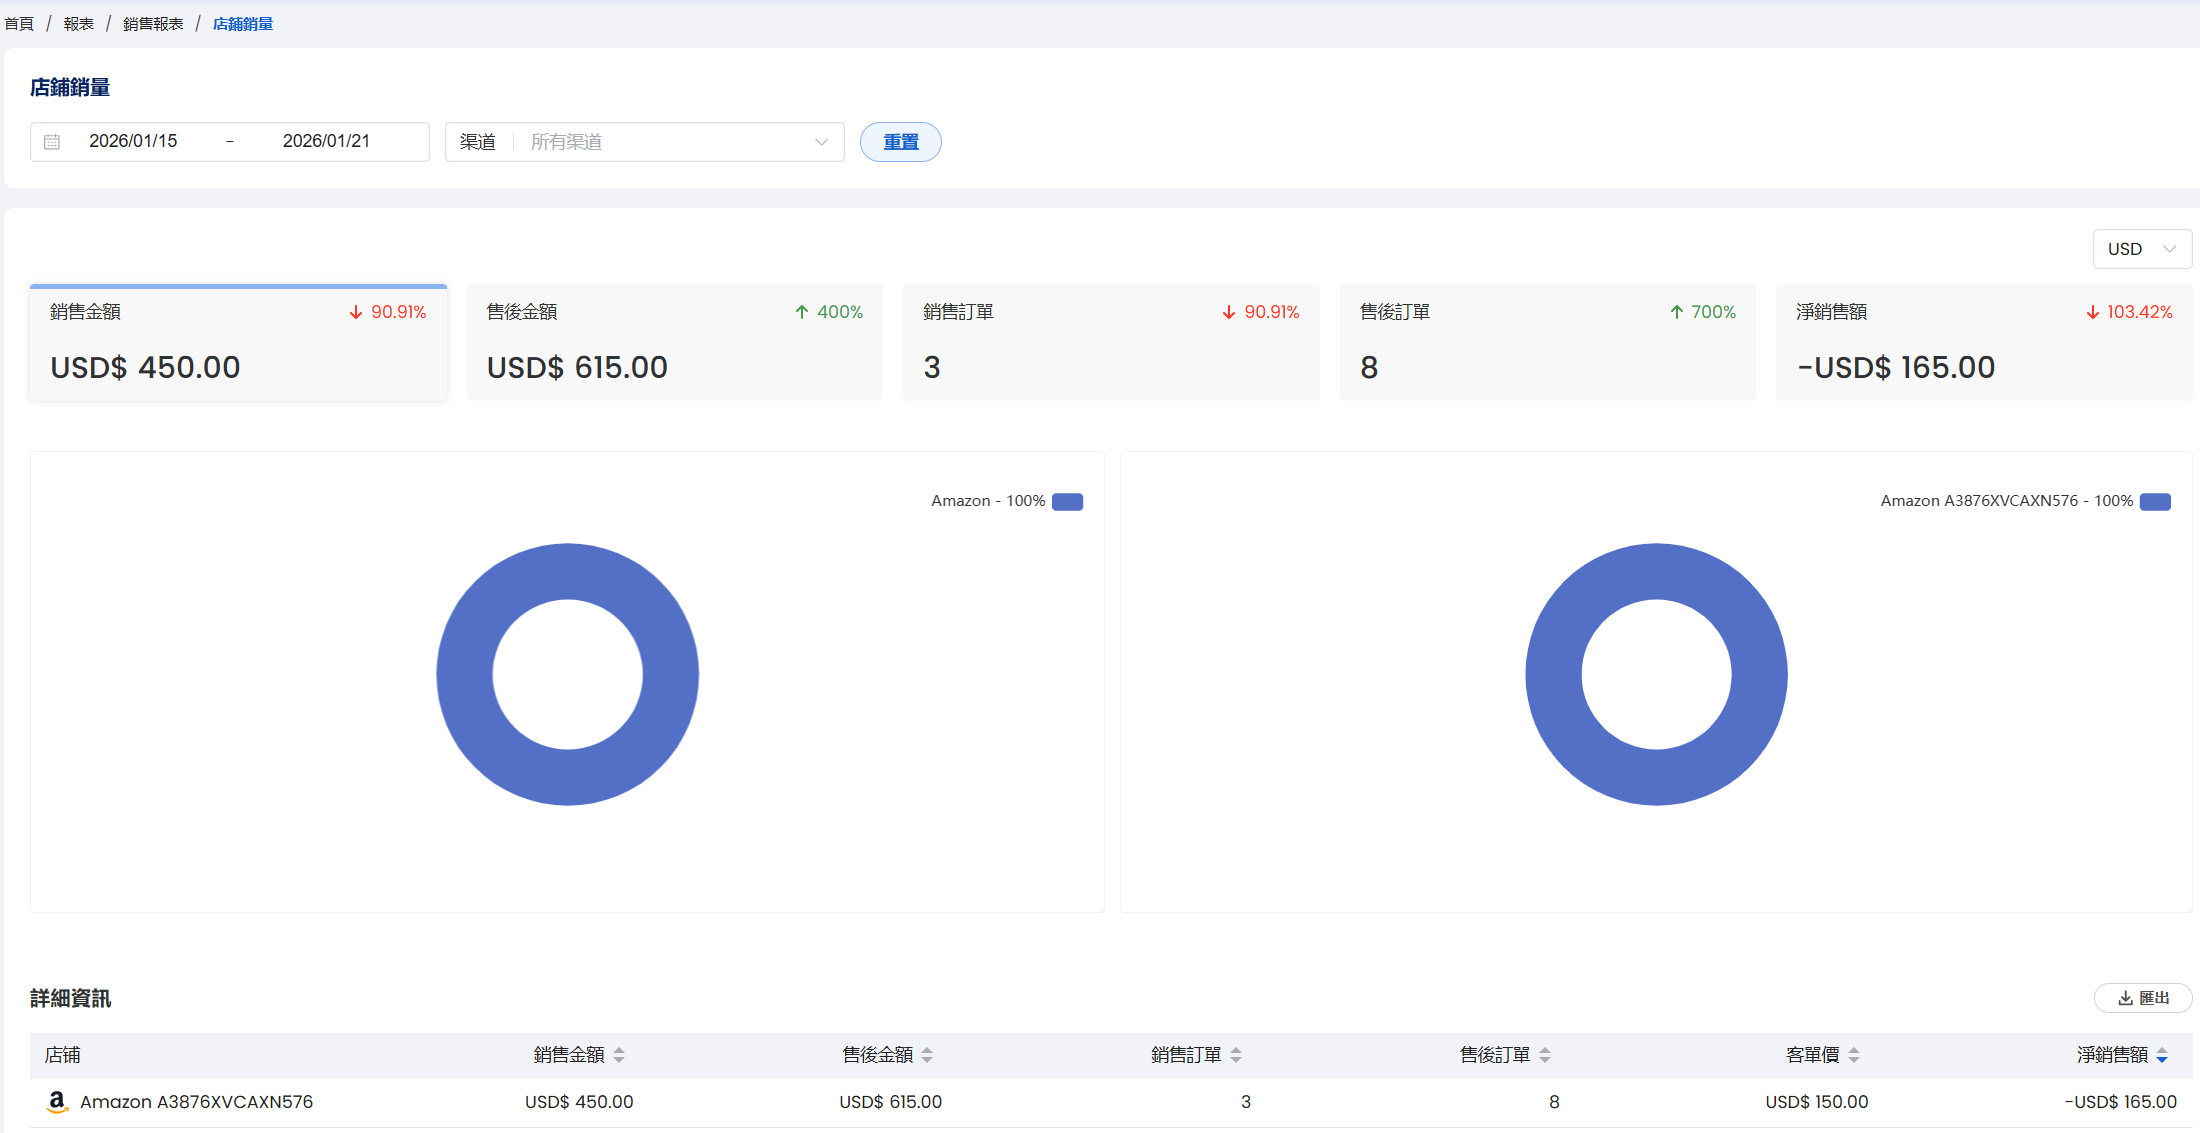Open the USD currency selector
Image resolution: width=2200 pixels, height=1133 pixels.
coord(2142,249)
